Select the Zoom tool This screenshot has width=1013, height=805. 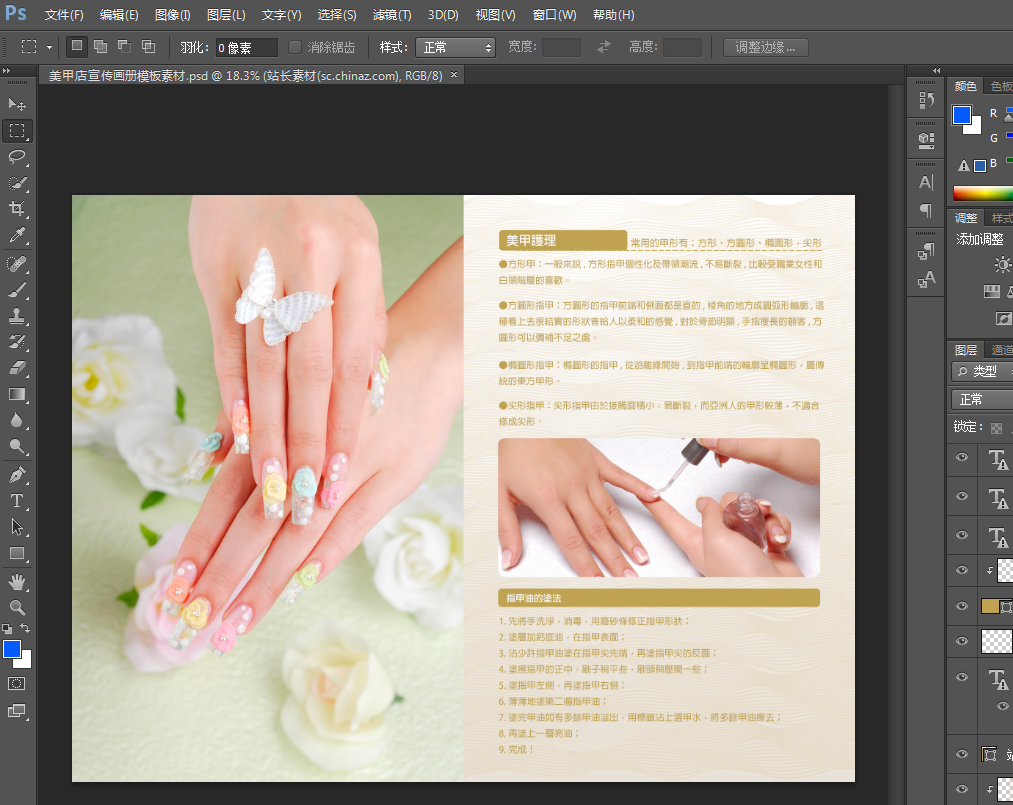point(18,607)
